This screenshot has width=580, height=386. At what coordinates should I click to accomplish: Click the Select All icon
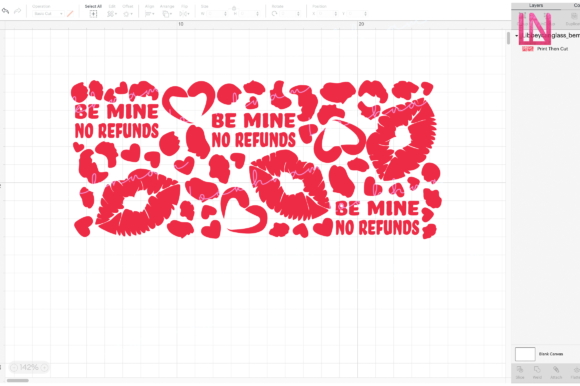point(93,14)
